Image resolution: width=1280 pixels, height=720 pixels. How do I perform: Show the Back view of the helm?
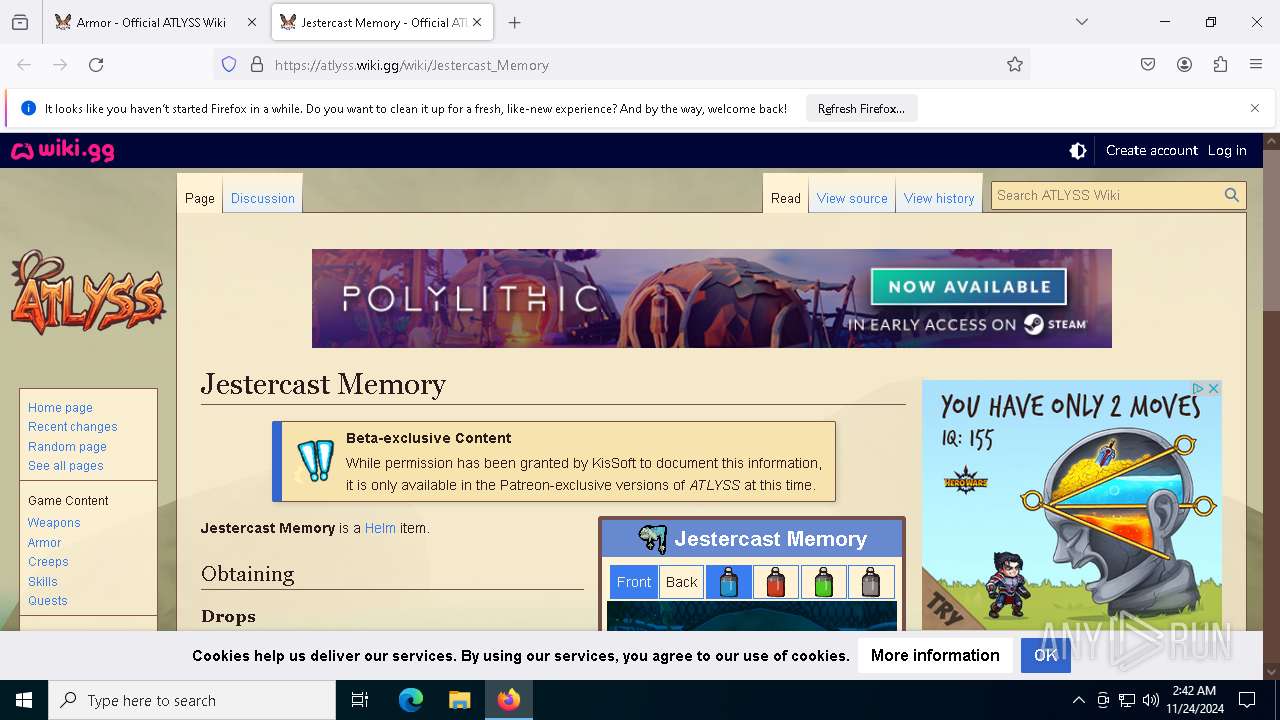click(682, 582)
